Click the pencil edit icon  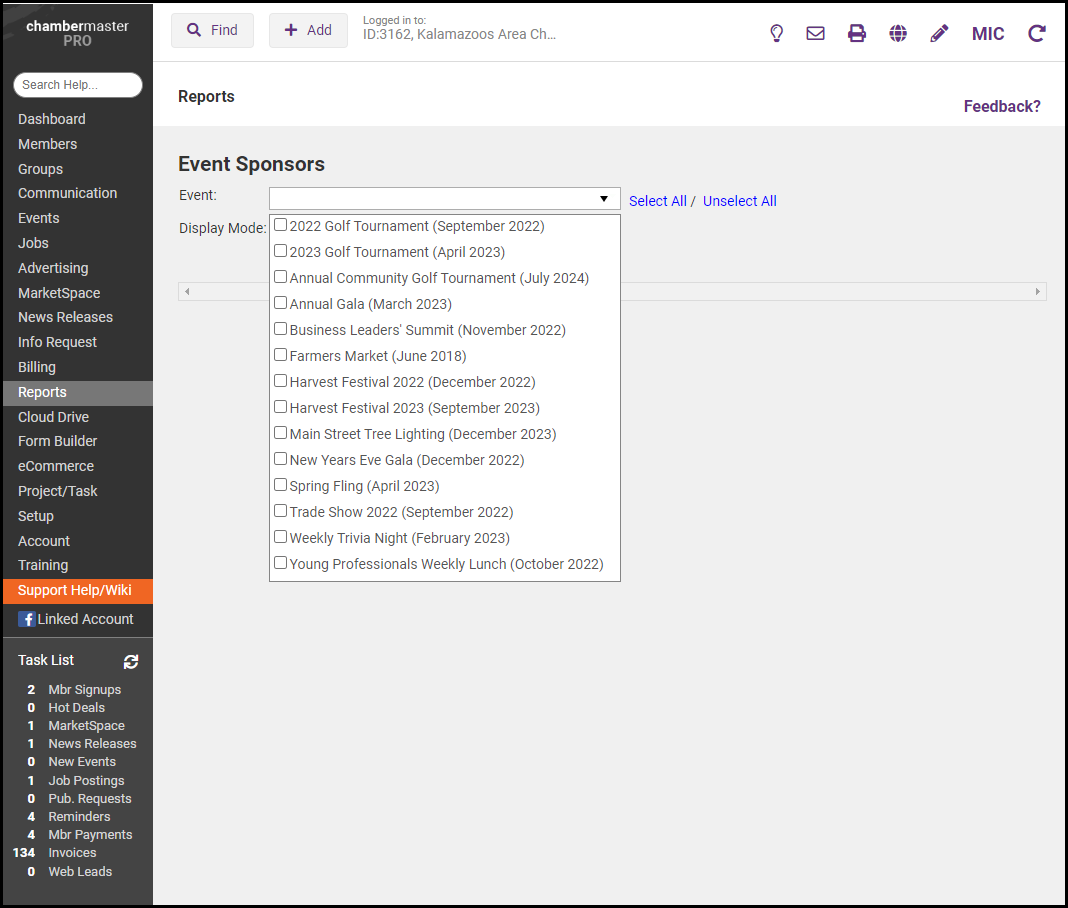939,33
